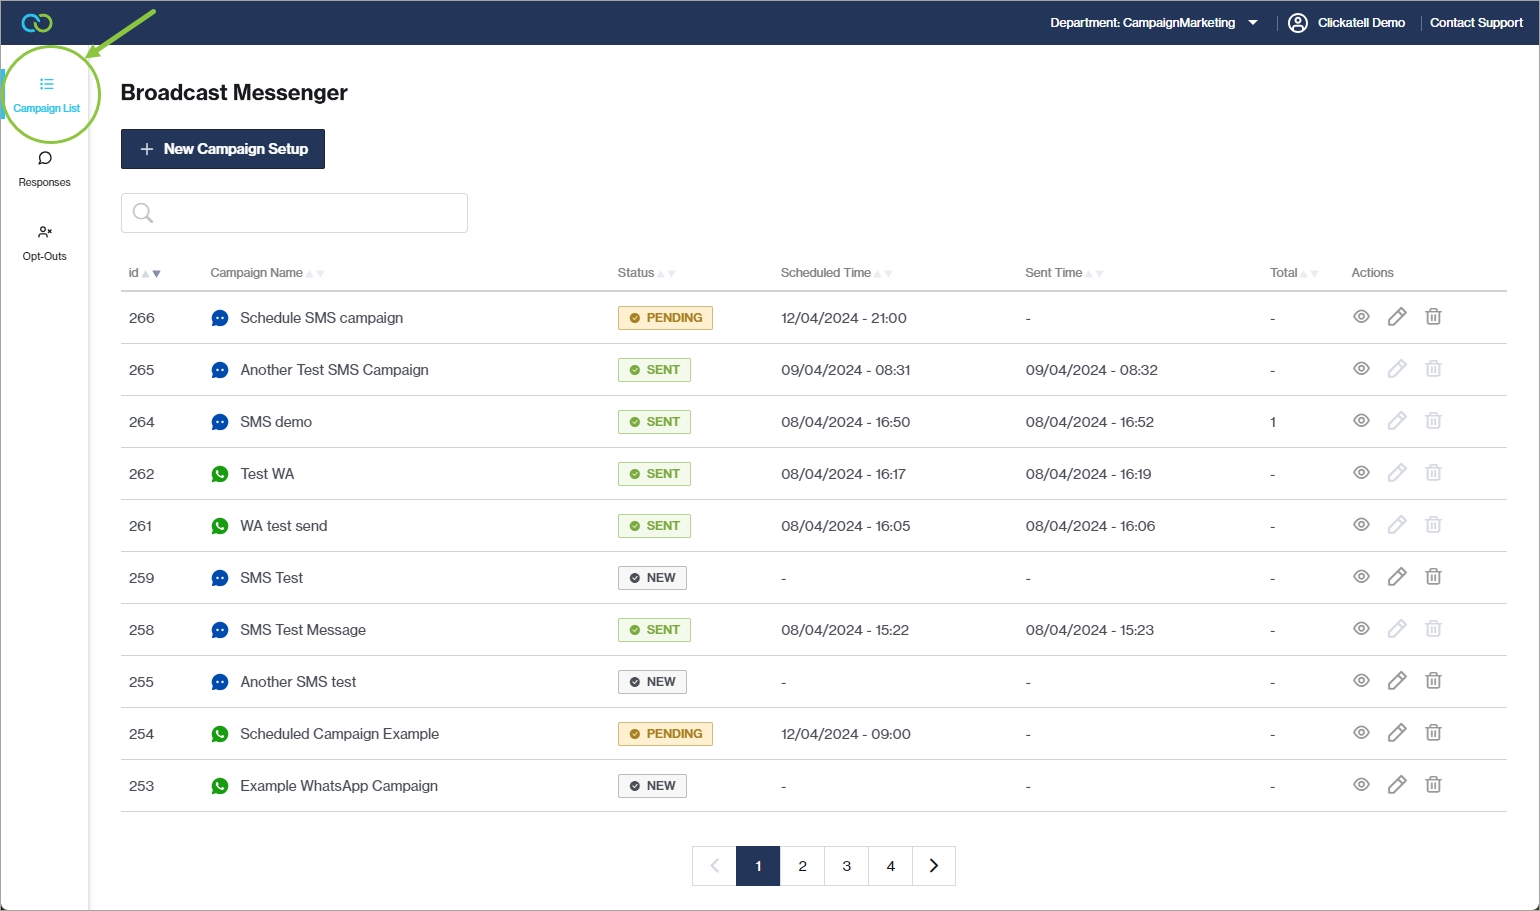
Task: Open the Contact Support link
Action: [x=1476, y=23]
